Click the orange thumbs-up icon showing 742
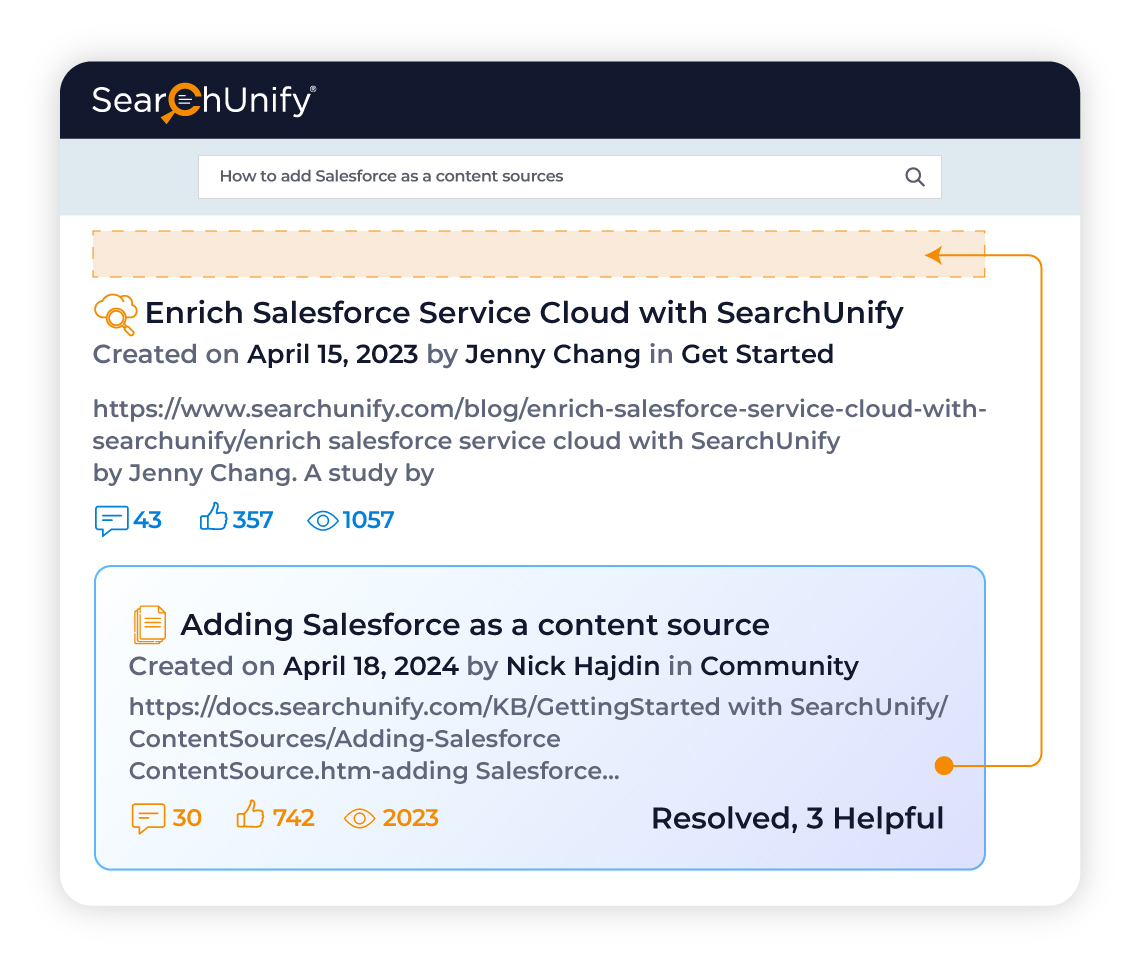Viewport: 1140px width, 964px height. click(250, 814)
